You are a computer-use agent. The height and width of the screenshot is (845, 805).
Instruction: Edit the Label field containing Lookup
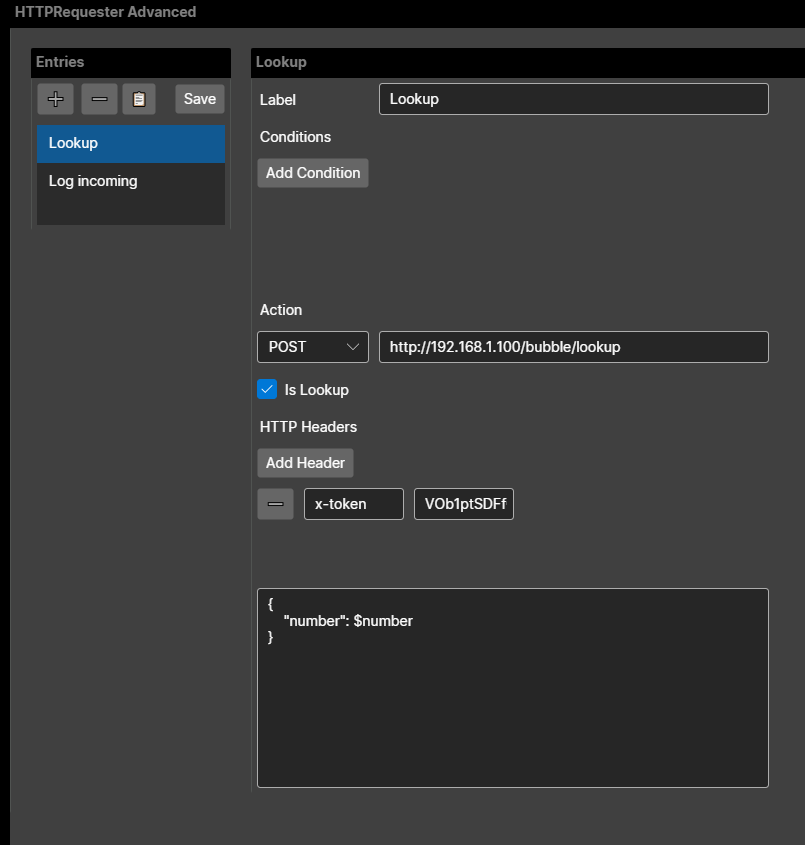click(x=574, y=99)
